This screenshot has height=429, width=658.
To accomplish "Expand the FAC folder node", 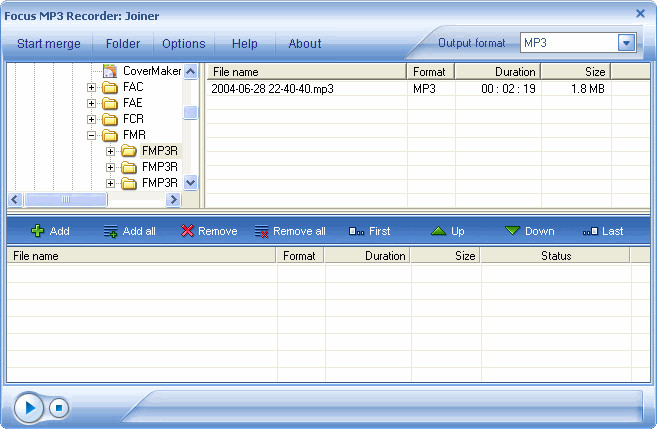I will 91,87.
